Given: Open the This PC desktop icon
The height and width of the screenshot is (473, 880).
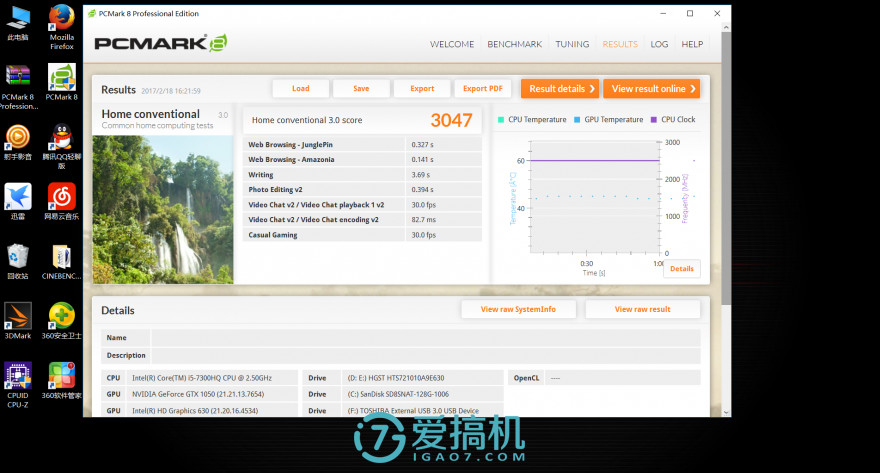Looking at the screenshot, I should [18, 22].
